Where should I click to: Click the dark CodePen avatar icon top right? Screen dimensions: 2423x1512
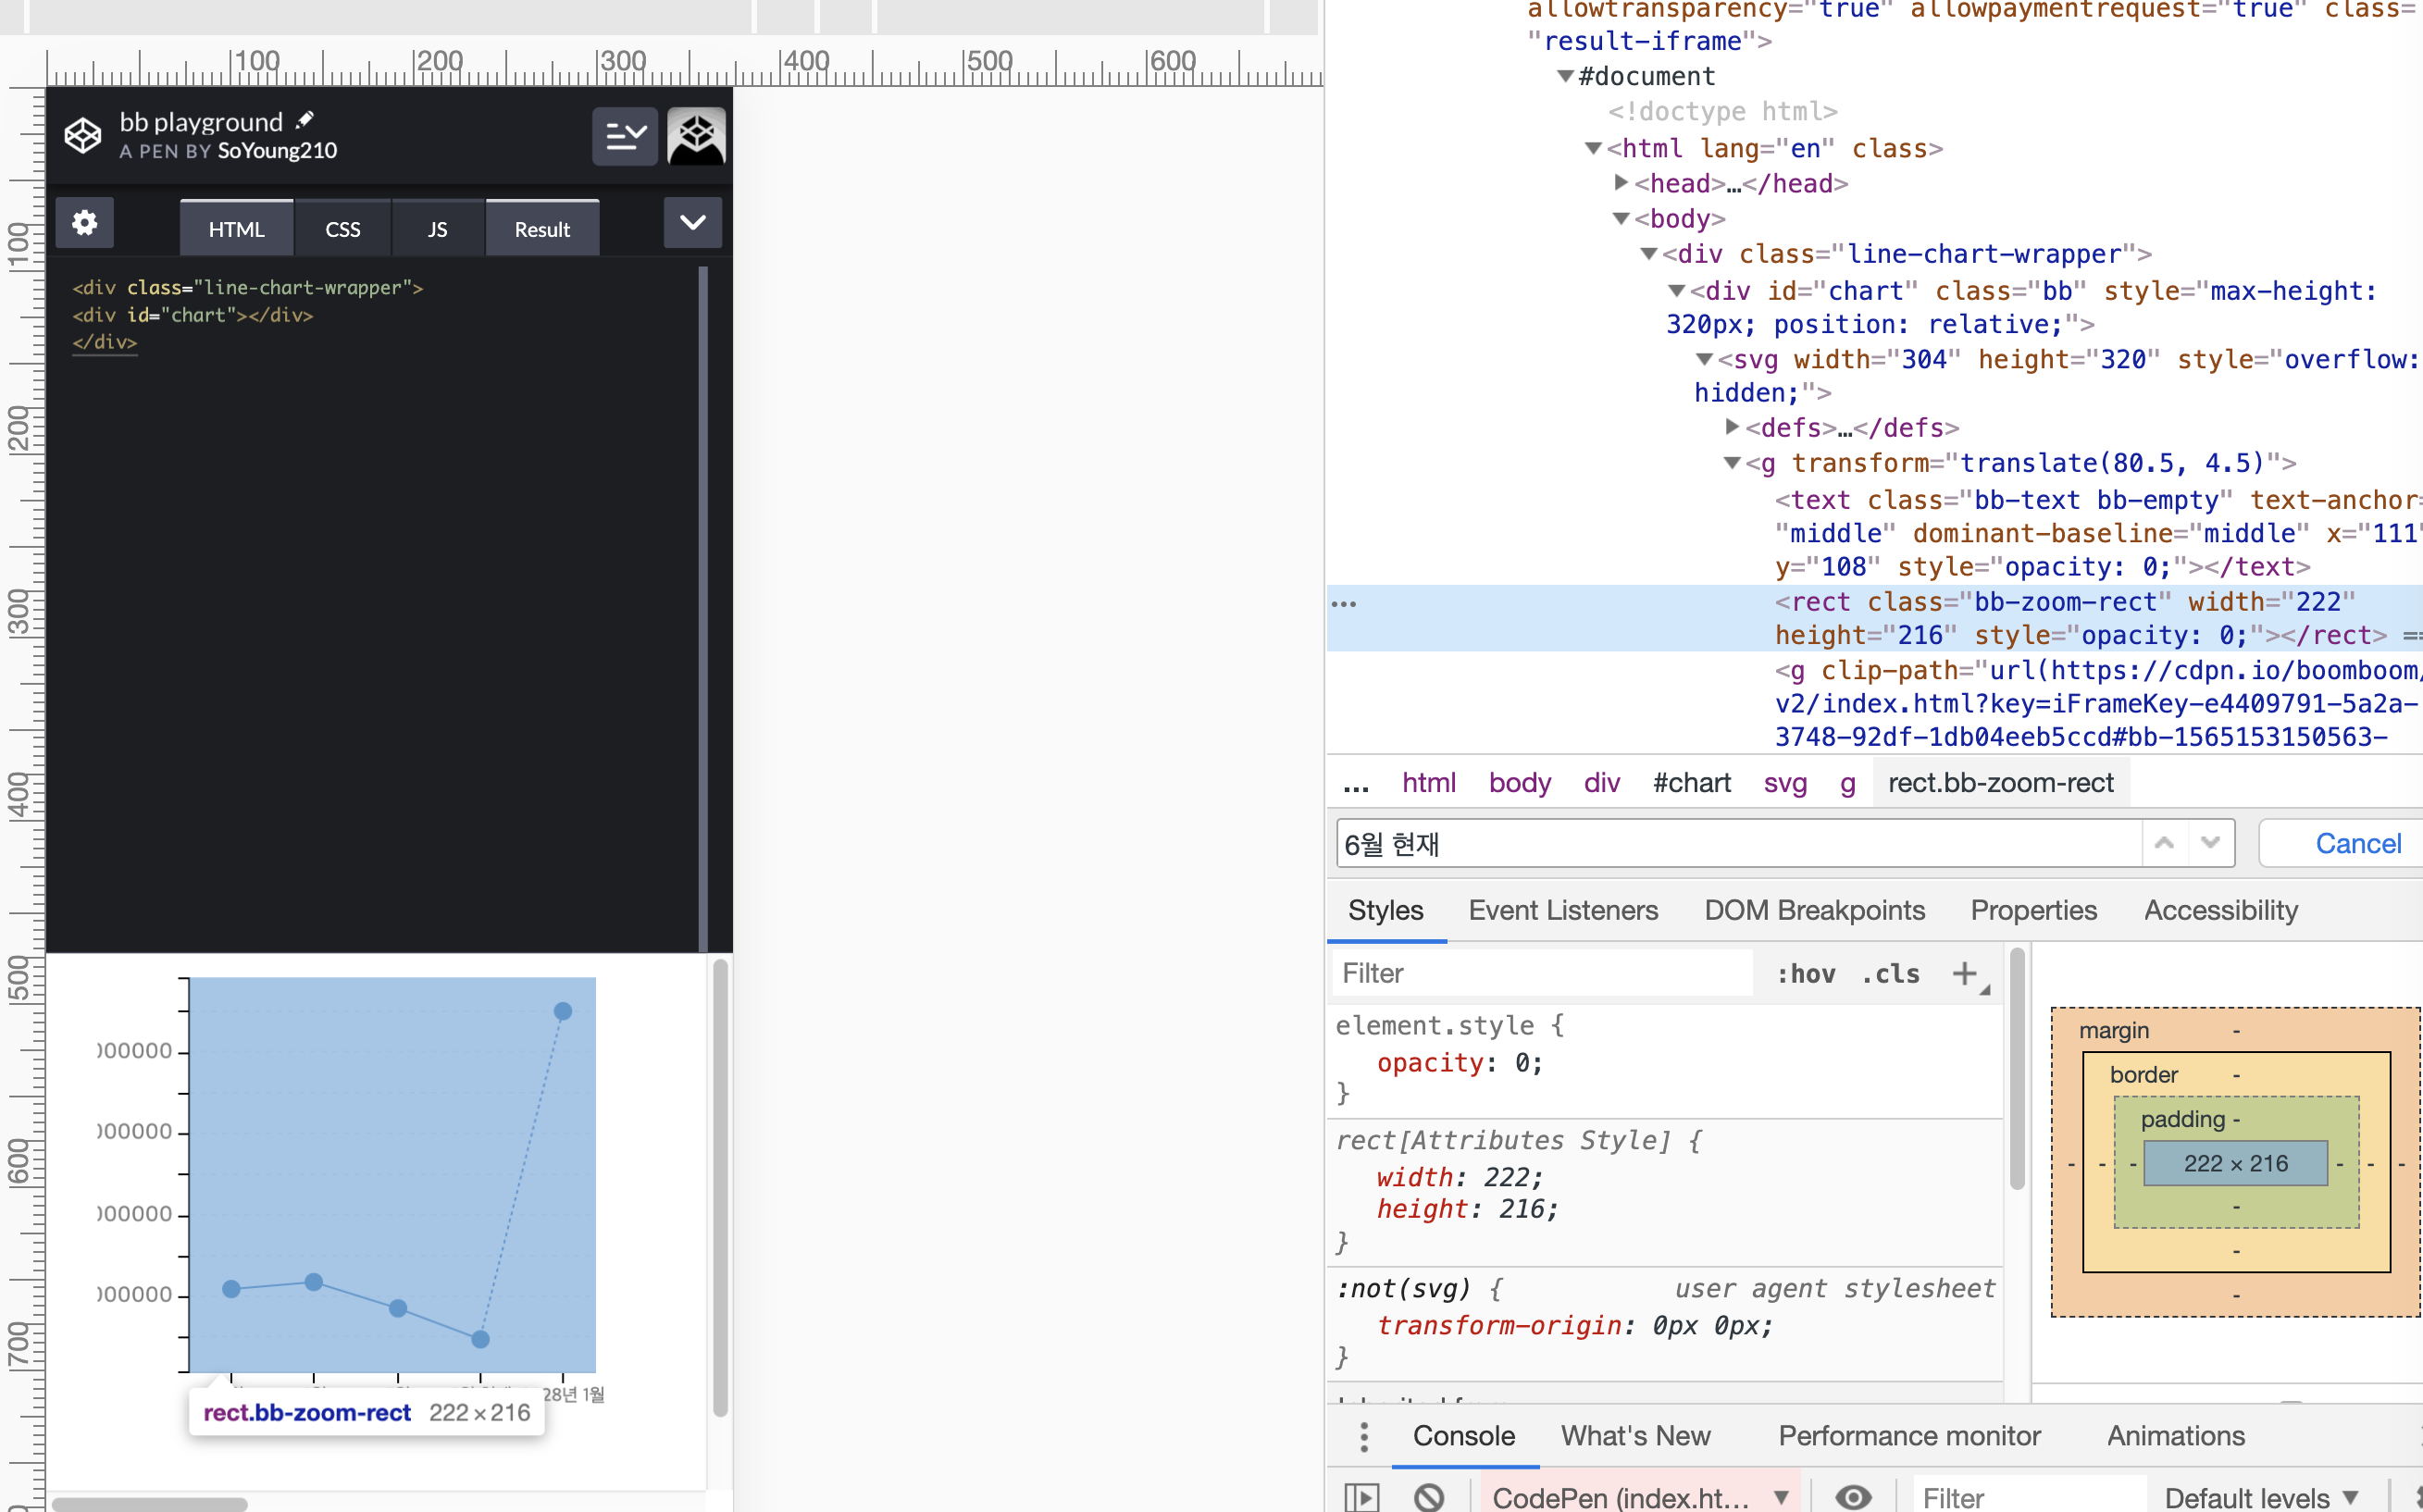coord(696,136)
